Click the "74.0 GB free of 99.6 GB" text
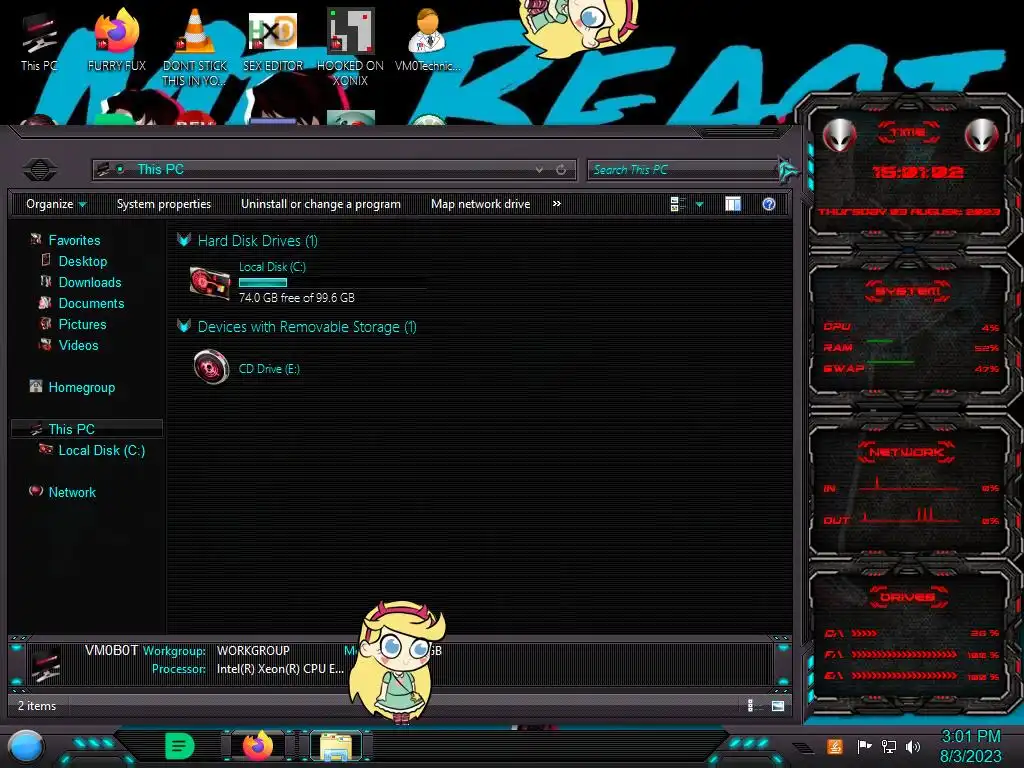The height and width of the screenshot is (768, 1024). [296, 297]
